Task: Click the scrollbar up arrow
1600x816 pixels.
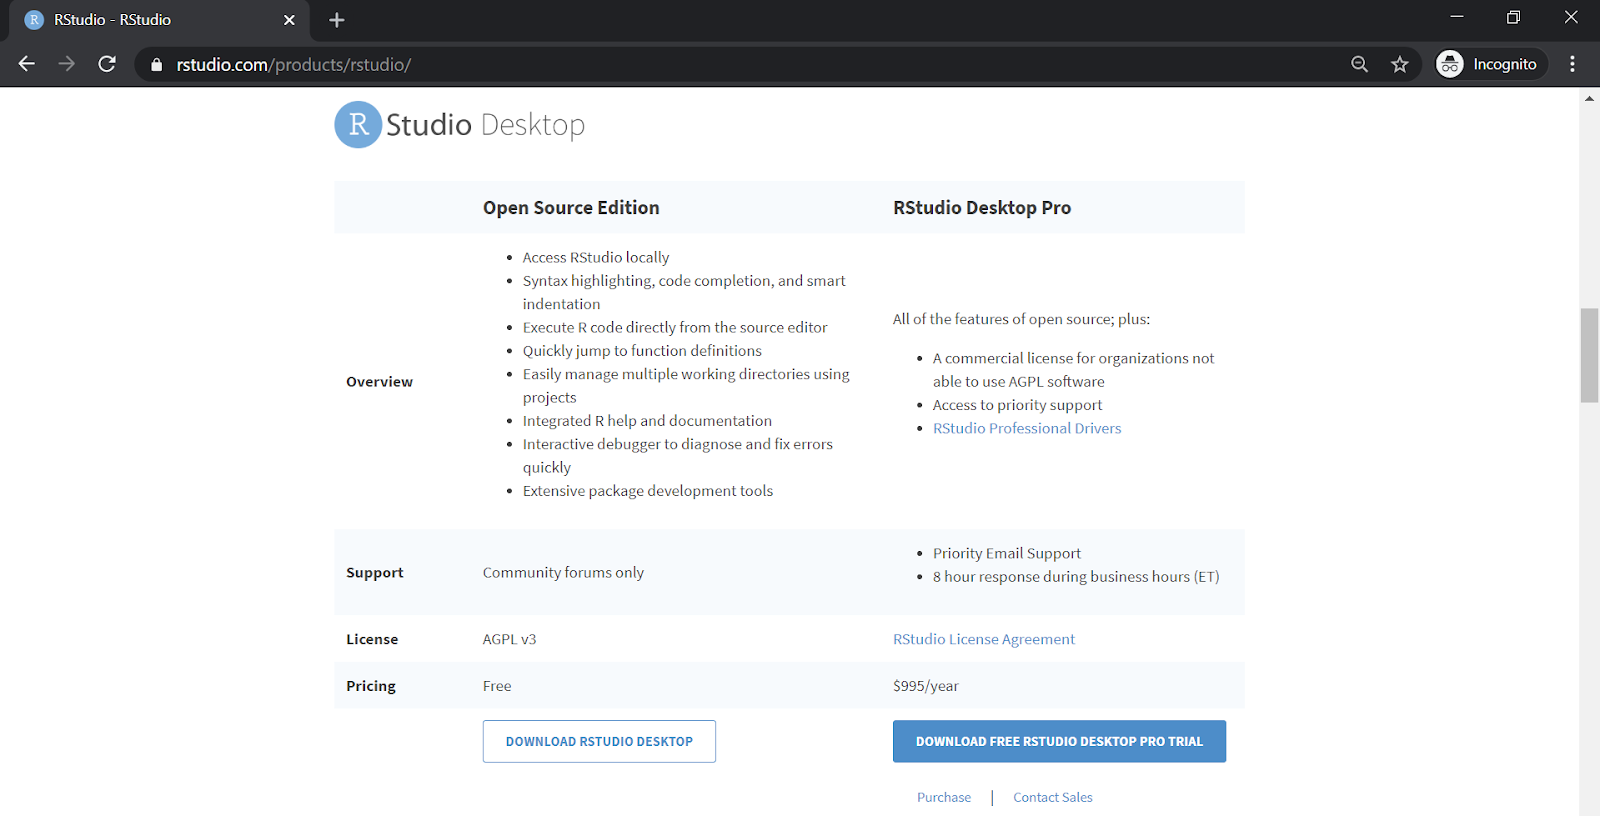Action: click(1589, 97)
